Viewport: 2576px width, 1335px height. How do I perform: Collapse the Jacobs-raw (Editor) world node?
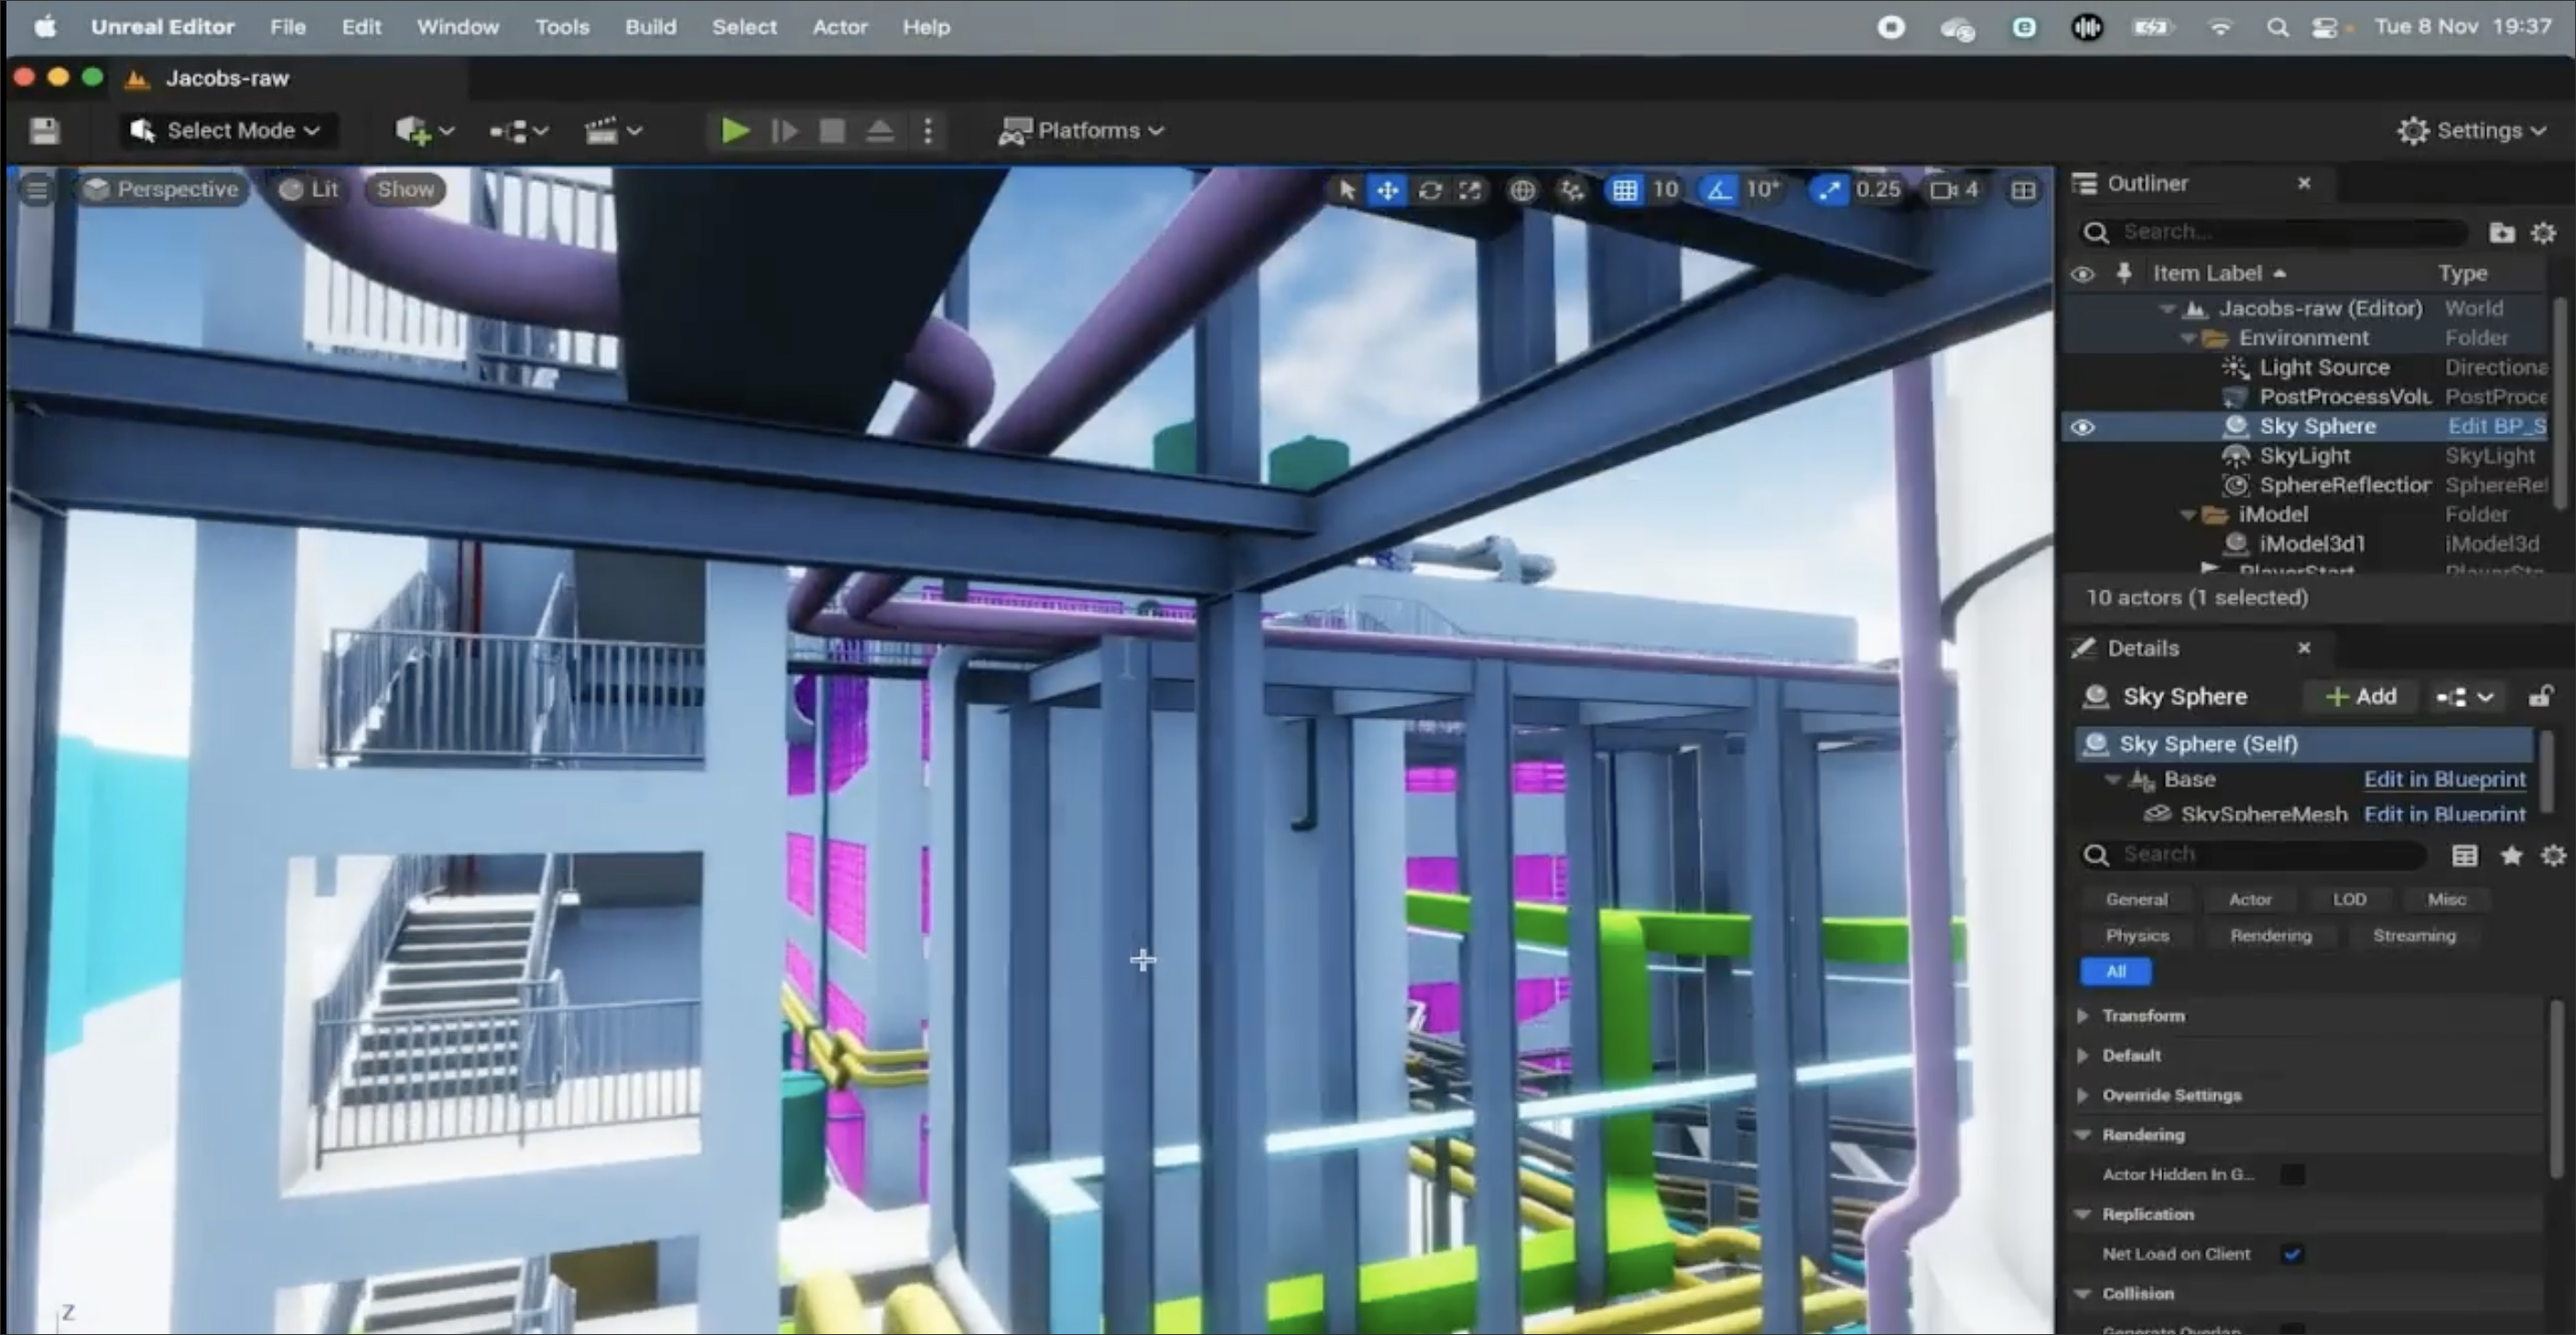pos(2166,309)
